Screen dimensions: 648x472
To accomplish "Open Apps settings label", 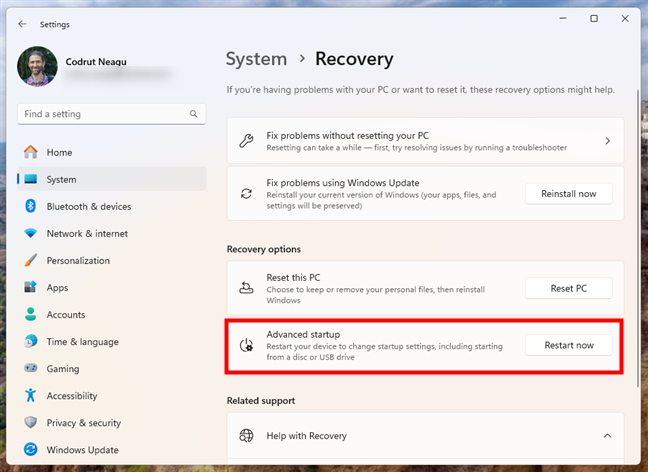I will 57,288.
